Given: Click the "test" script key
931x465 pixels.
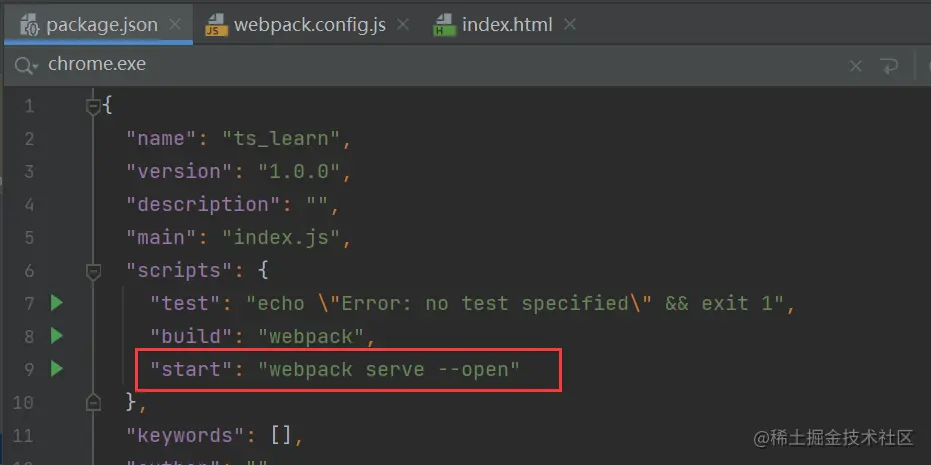Looking at the screenshot, I should pyautogui.click(x=185, y=303).
